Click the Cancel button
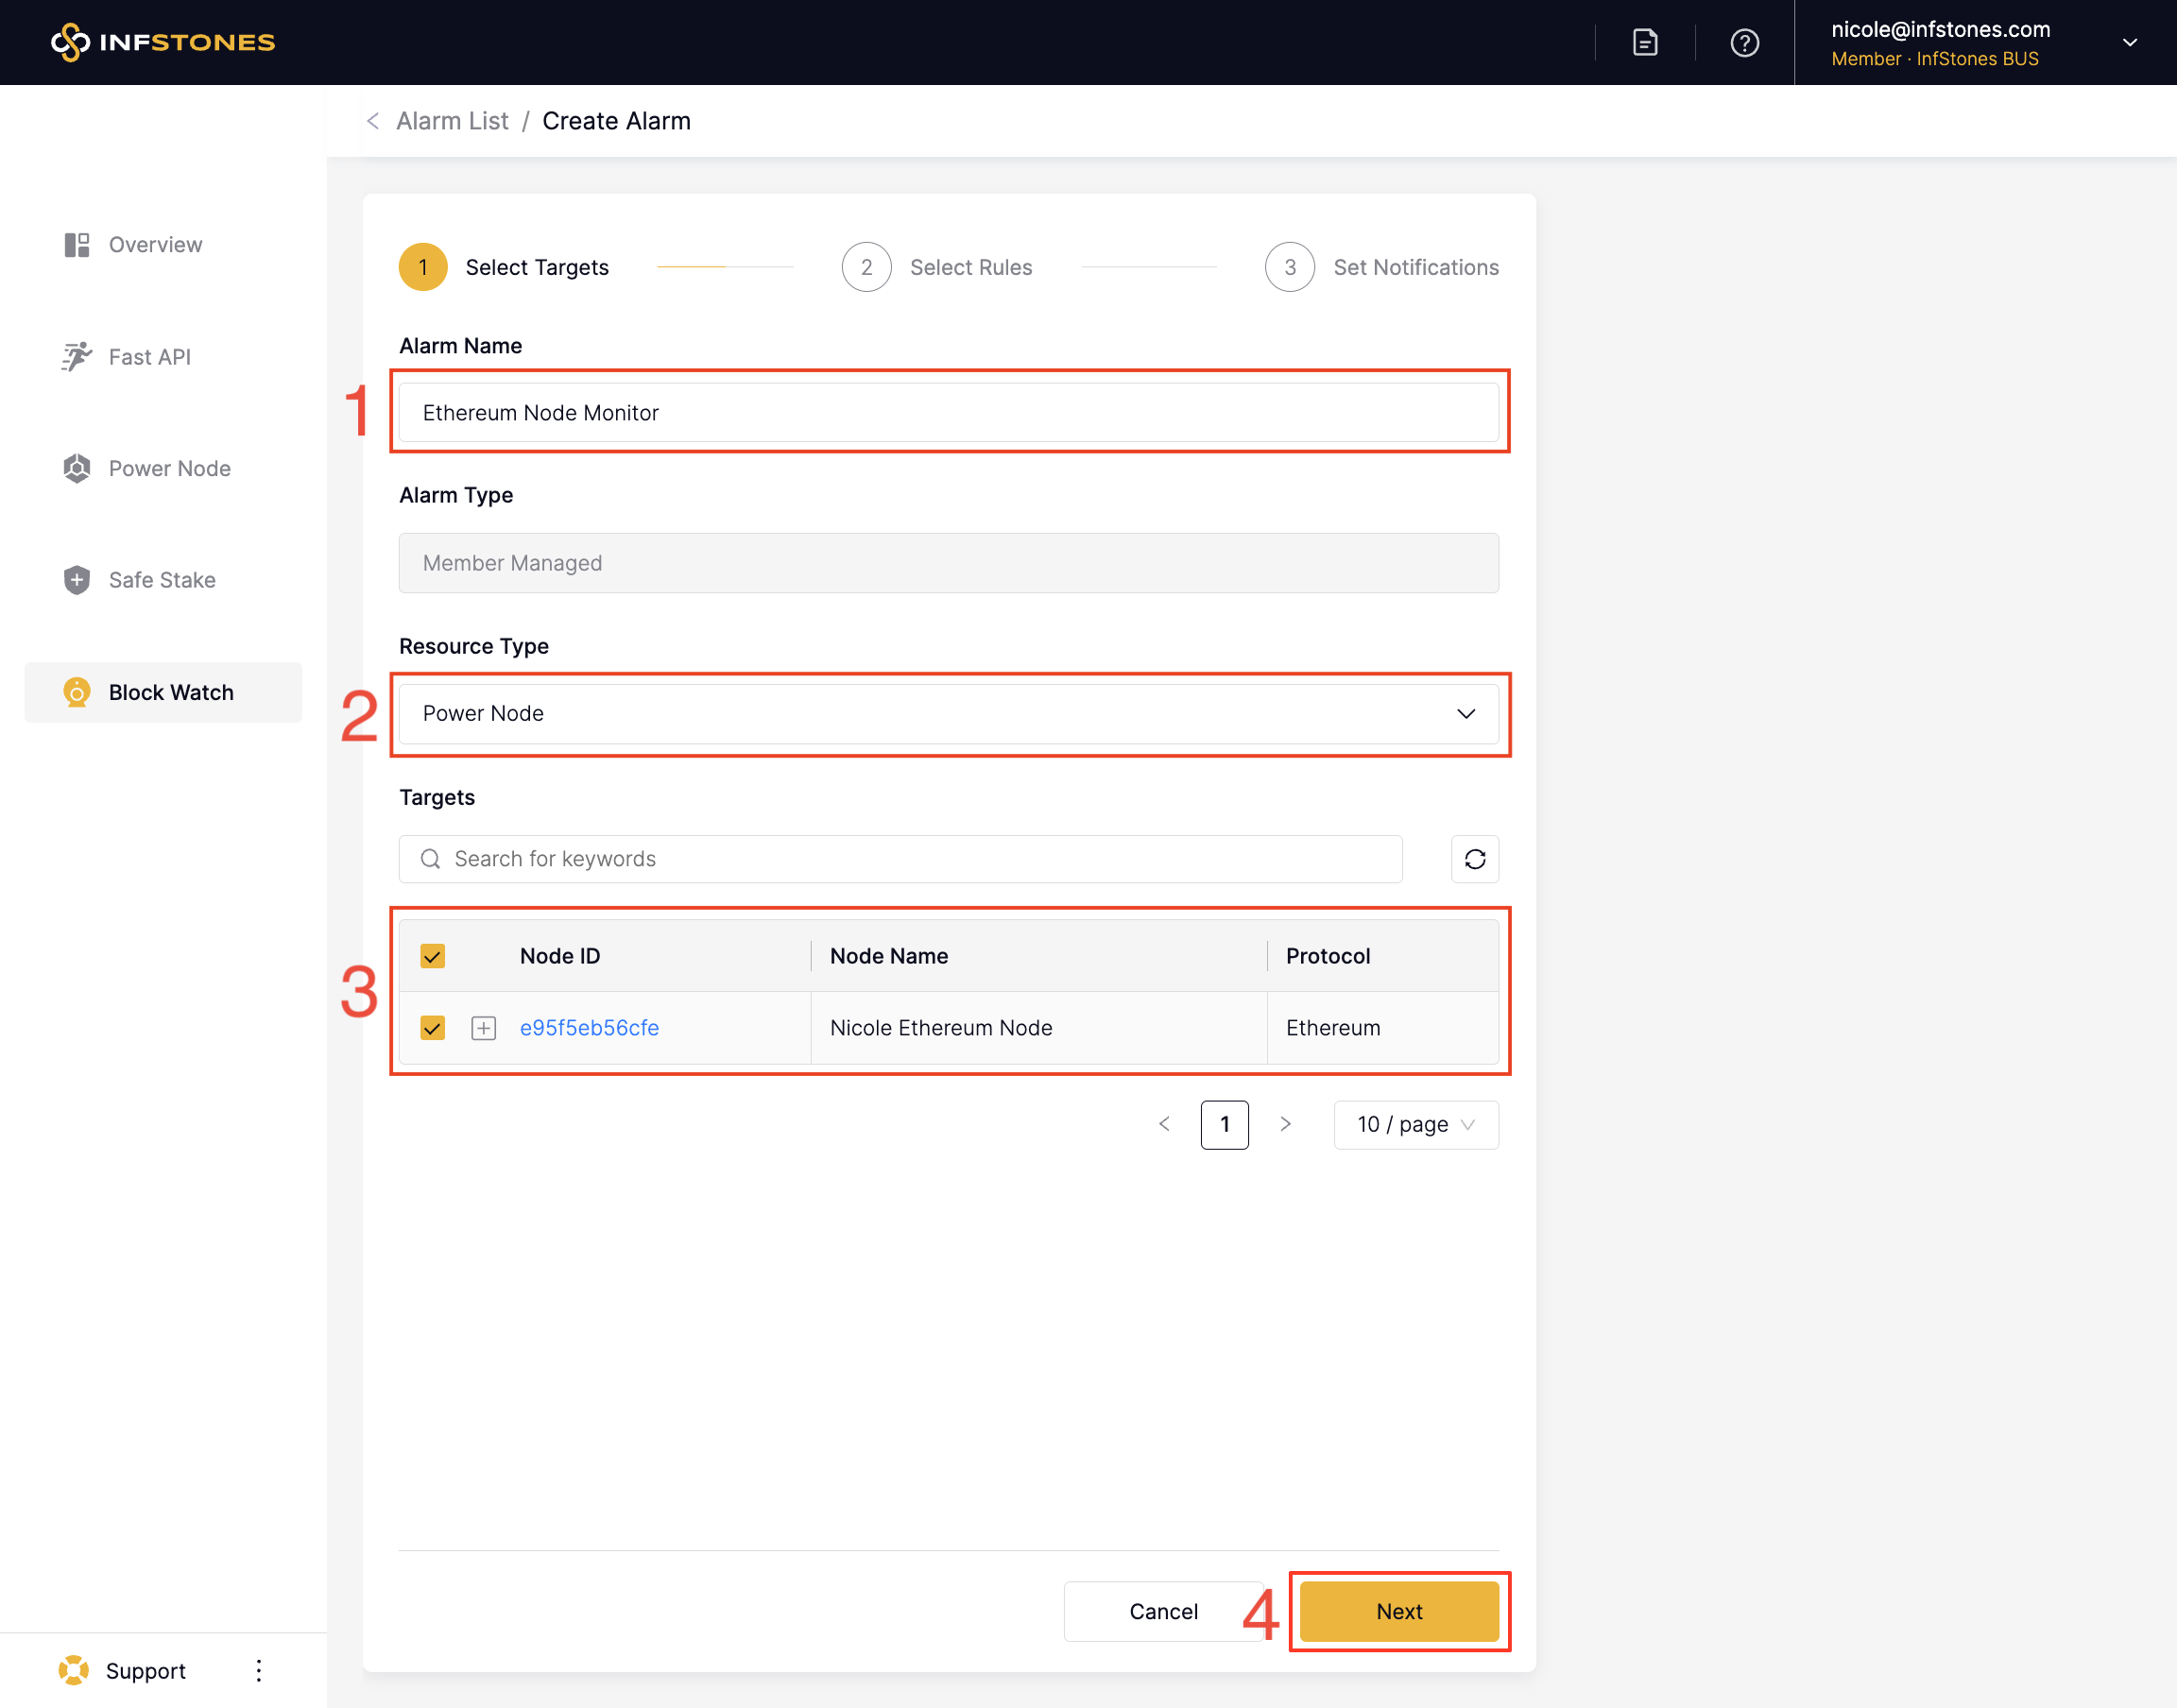The height and width of the screenshot is (1708, 2177). tap(1163, 1611)
